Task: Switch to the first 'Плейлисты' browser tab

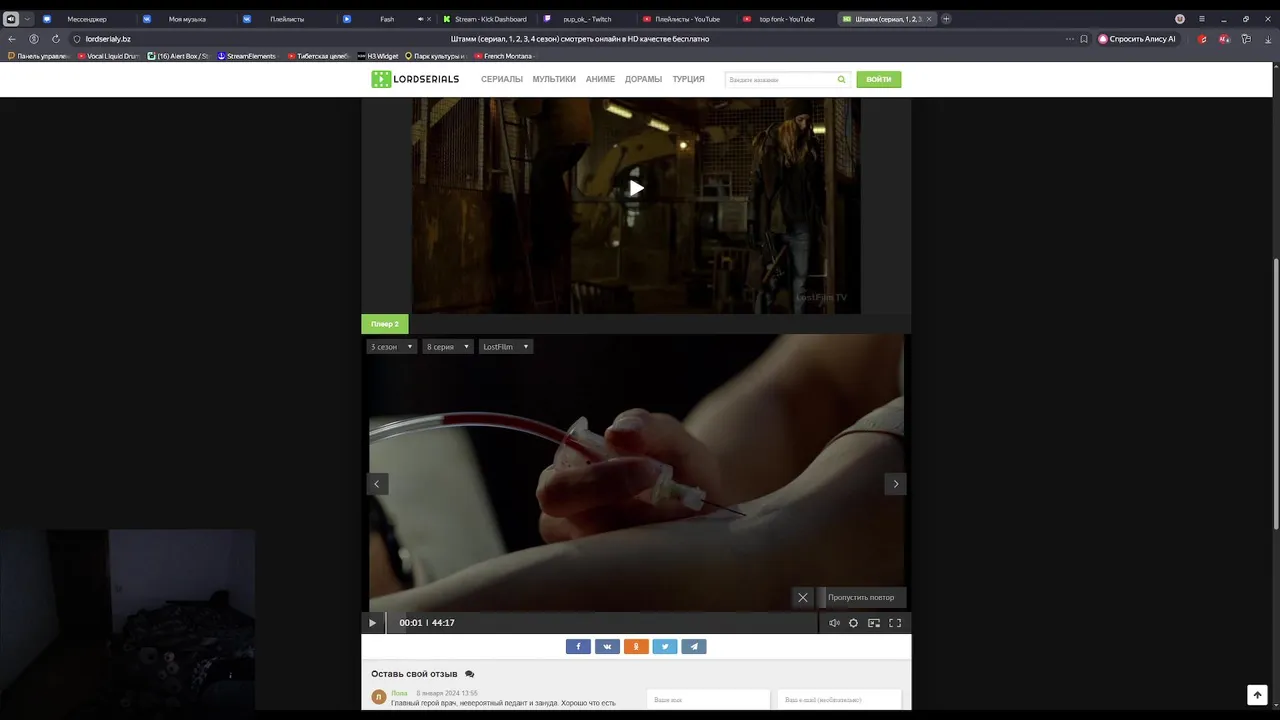Action: 287,19
